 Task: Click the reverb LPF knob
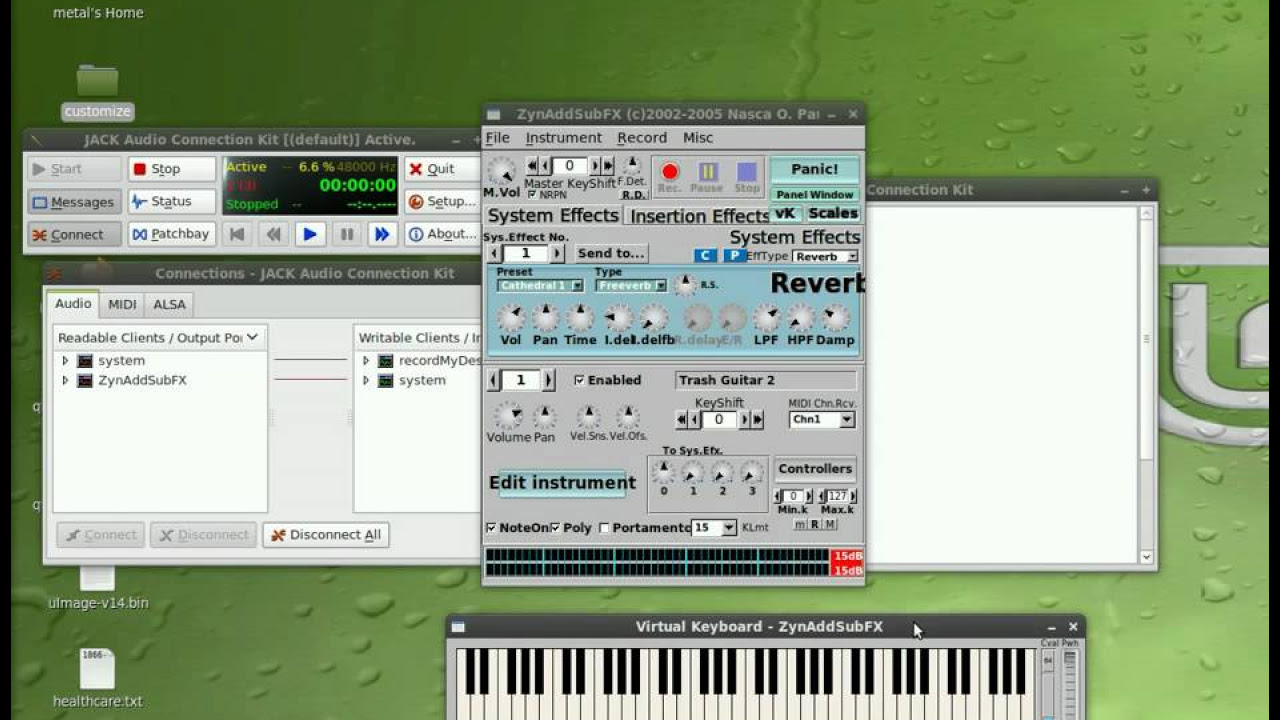pyautogui.click(x=766, y=319)
